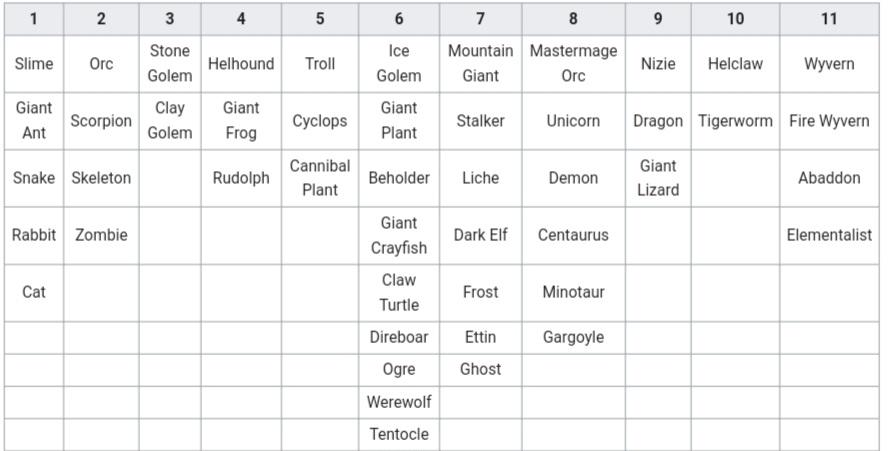Click column header 8

point(573,19)
